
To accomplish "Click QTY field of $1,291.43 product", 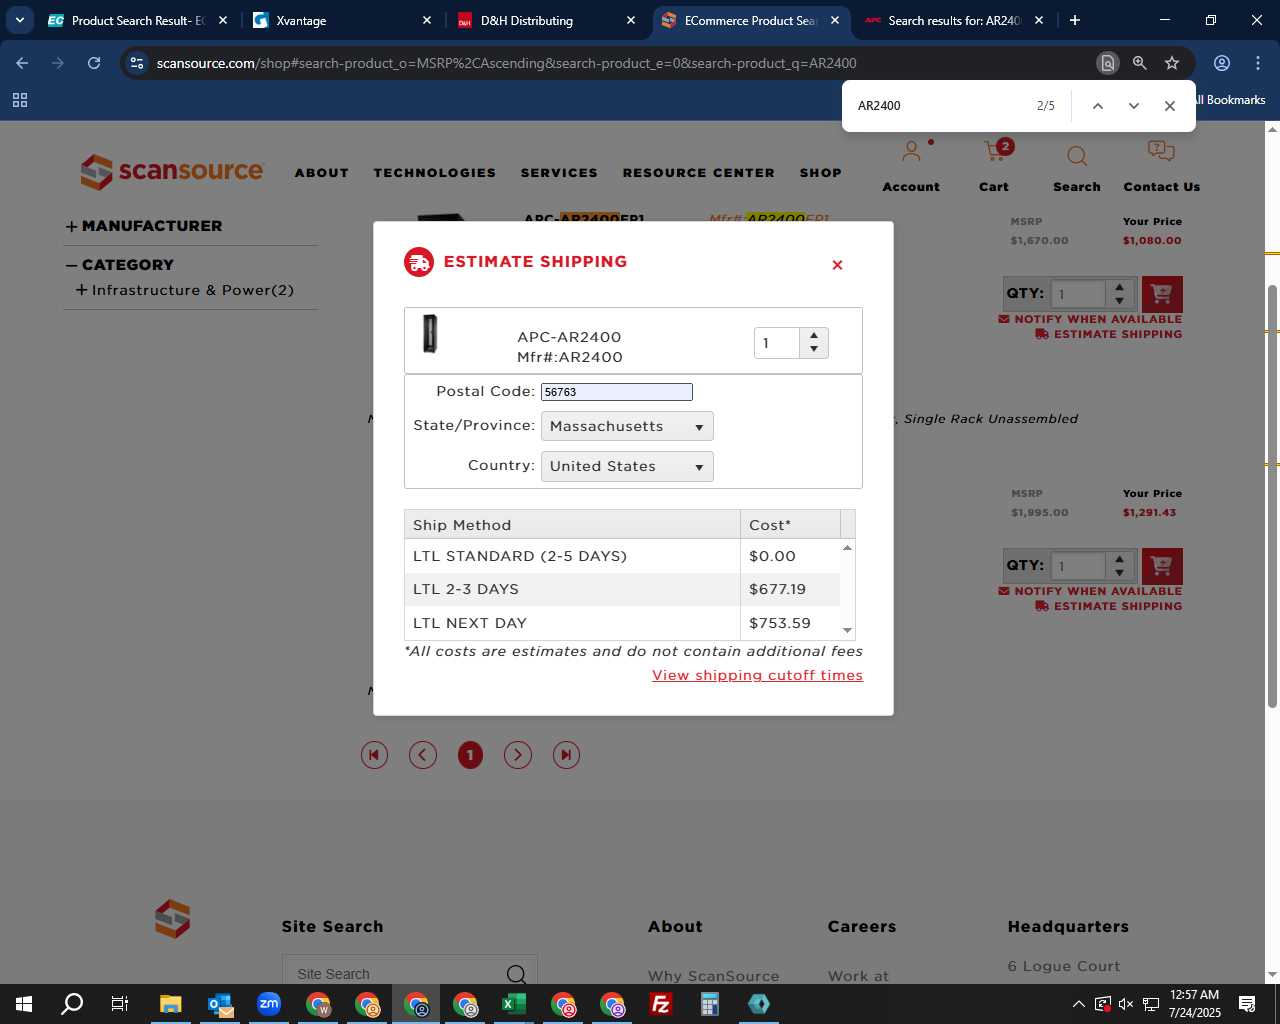I will click(x=1080, y=566).
